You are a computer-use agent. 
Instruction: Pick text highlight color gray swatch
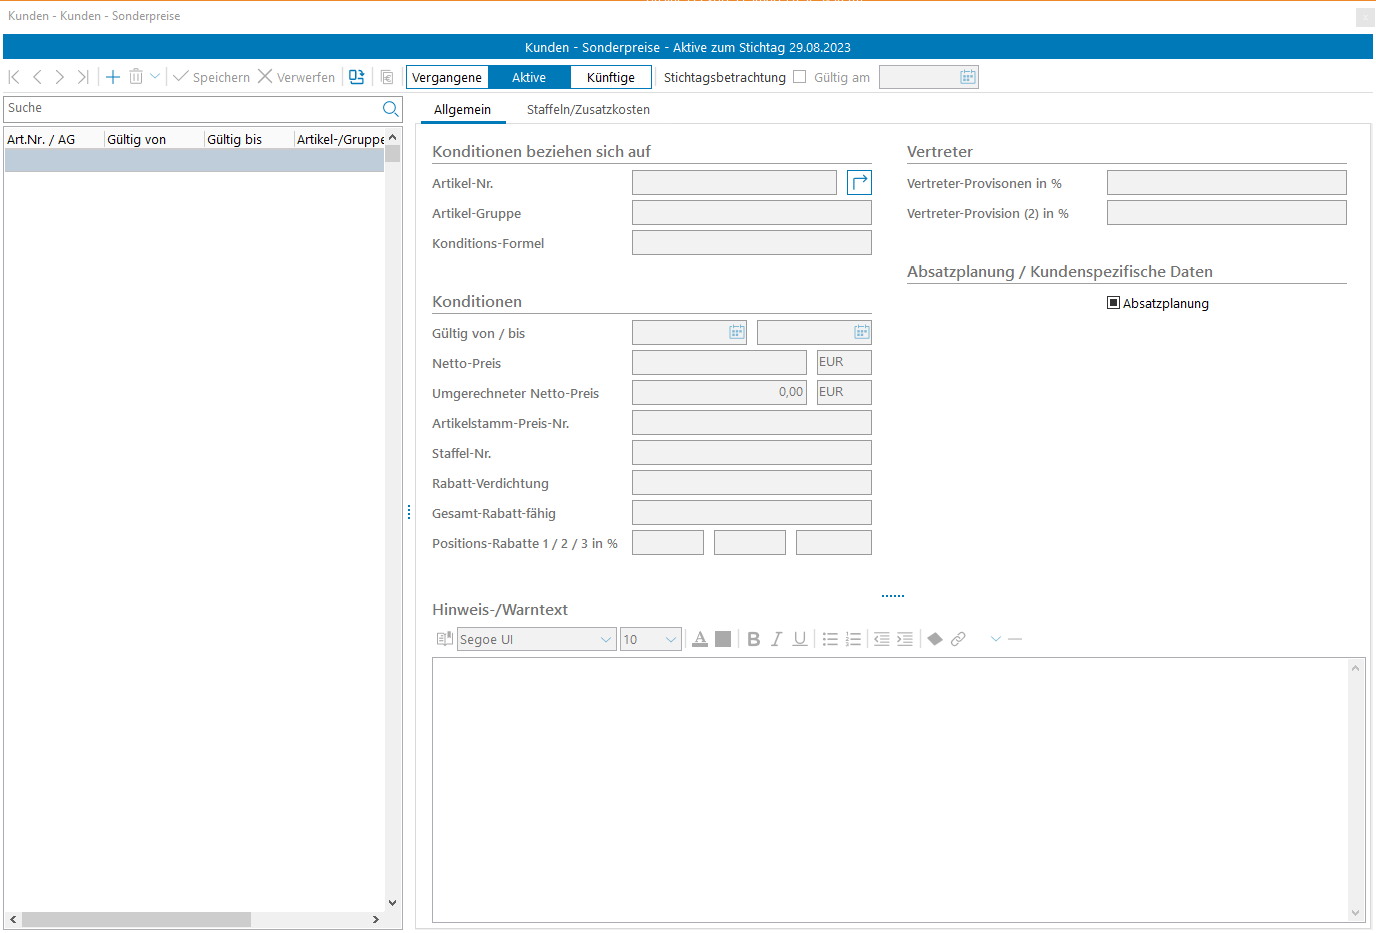pyautogui.click(x=723, y=639)
